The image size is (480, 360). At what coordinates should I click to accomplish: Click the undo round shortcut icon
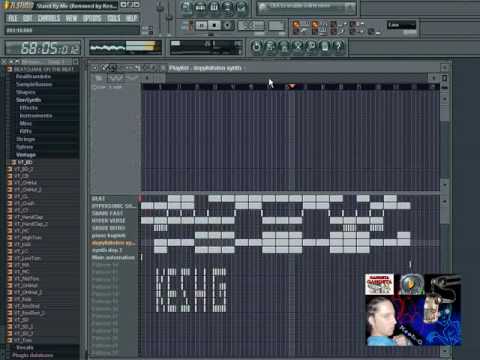[x=256, y=46]
